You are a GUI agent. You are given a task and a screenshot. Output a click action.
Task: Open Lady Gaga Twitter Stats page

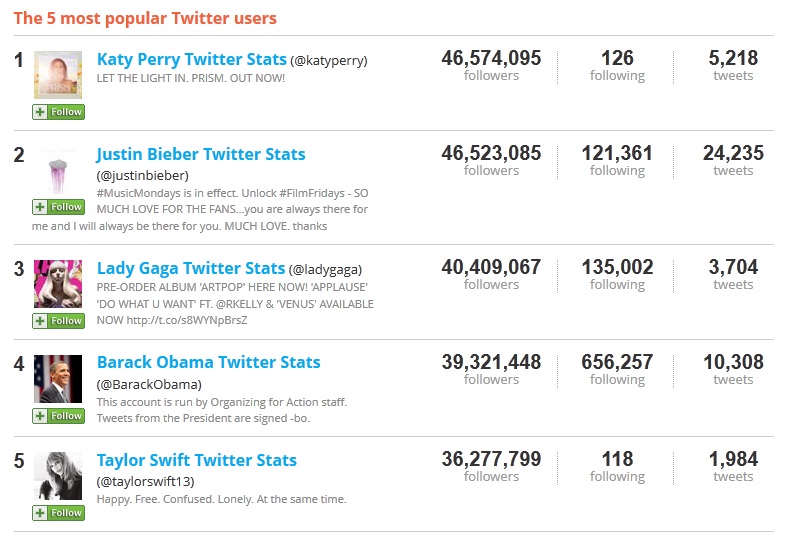[x=190, y=268]
